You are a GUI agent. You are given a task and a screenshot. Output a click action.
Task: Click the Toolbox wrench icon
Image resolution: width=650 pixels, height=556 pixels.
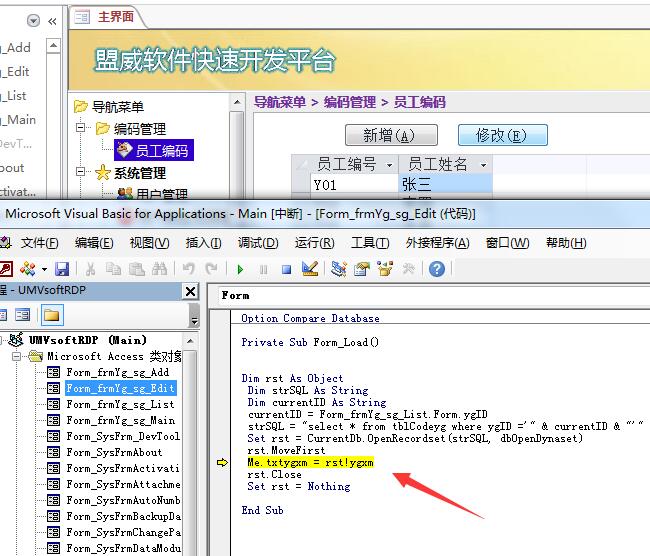(x=408, y=269)
